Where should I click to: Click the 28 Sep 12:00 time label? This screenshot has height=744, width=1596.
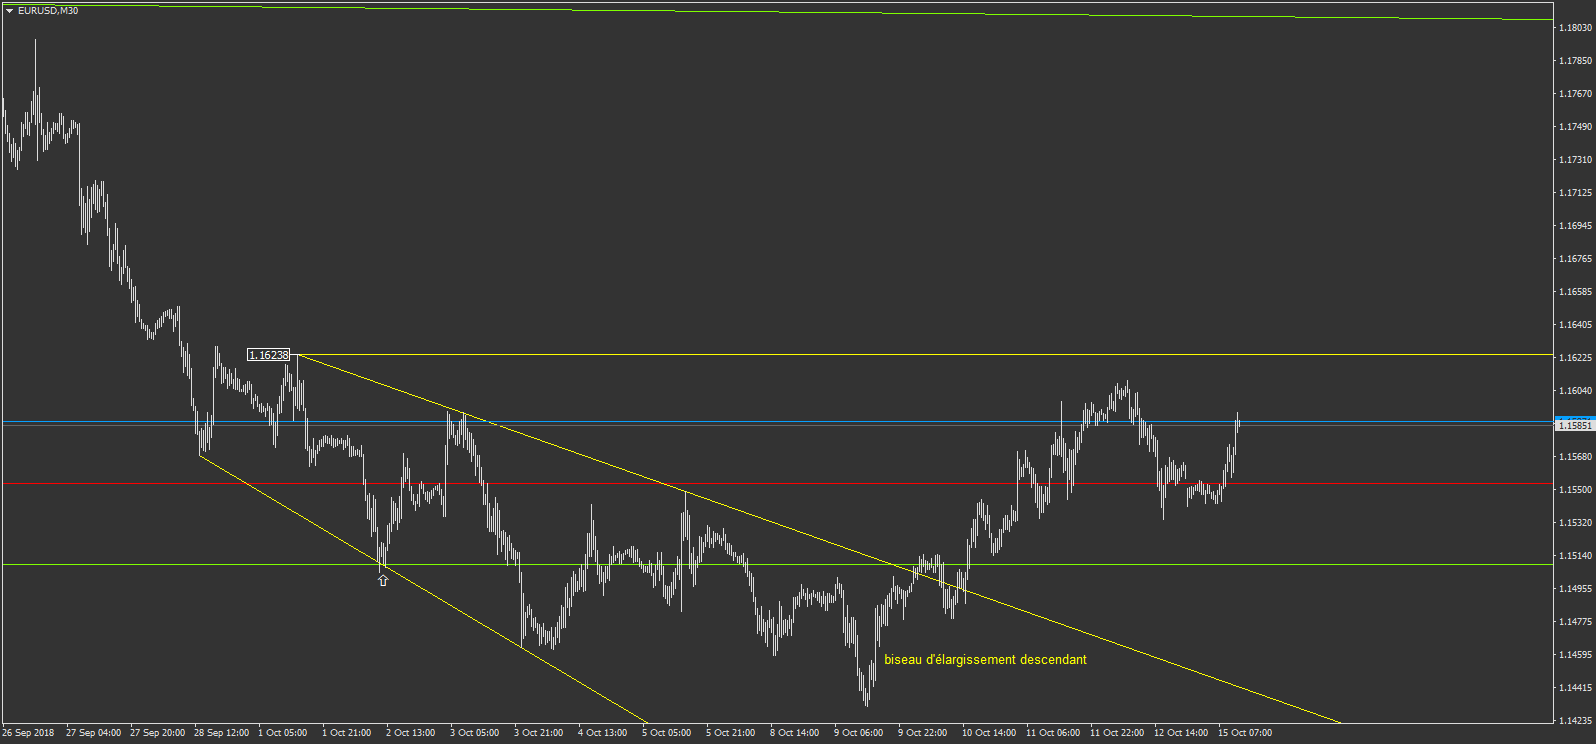coord(221,733)
